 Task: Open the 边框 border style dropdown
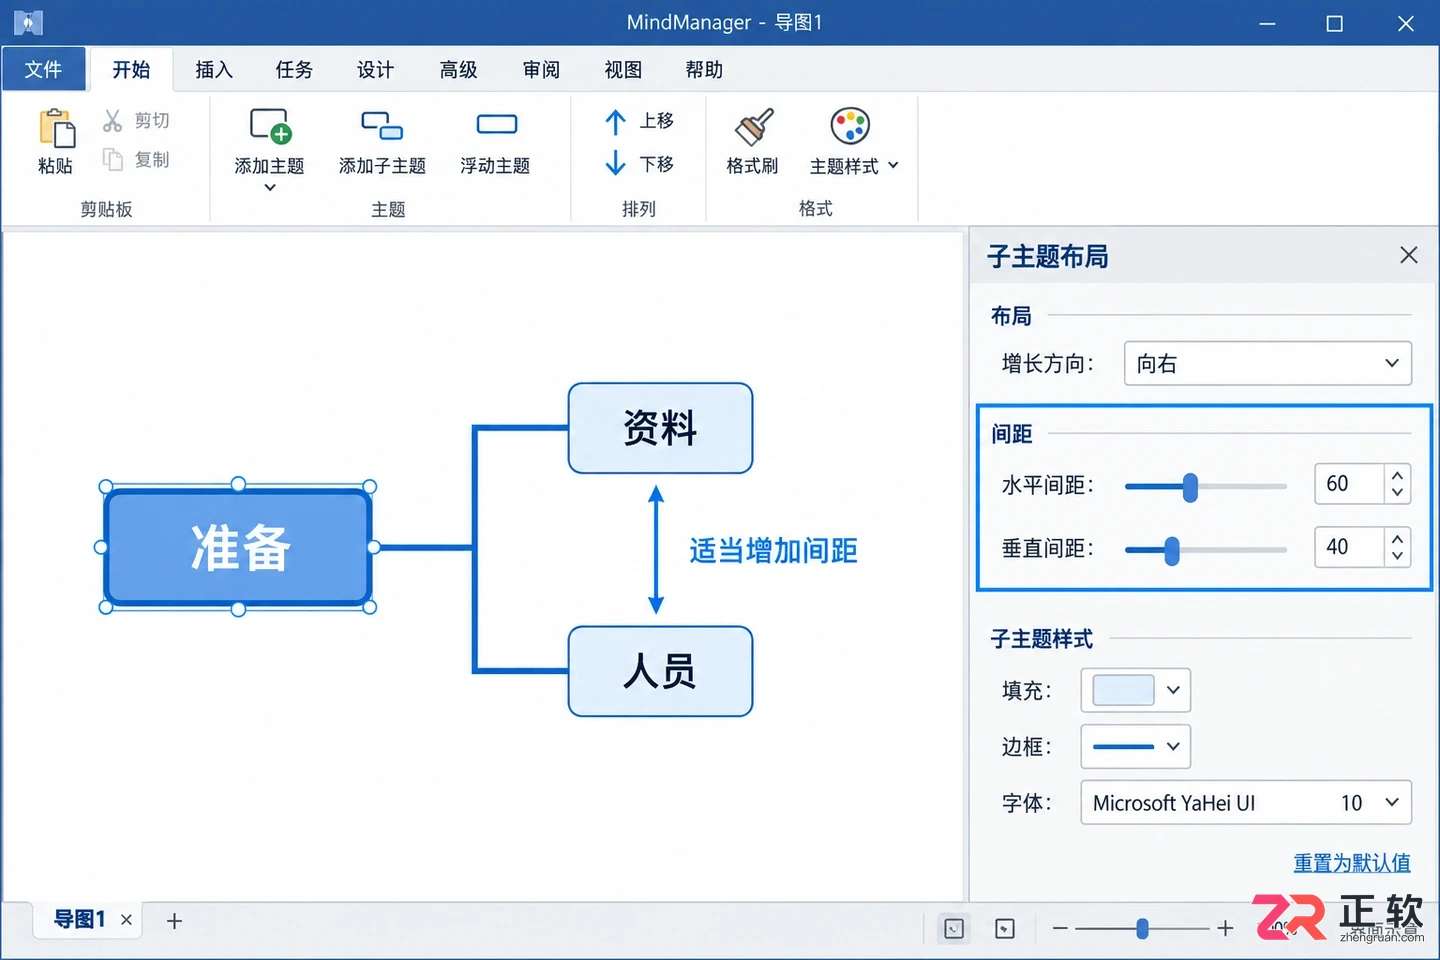pyautogui.click(x=1136, y=746)
